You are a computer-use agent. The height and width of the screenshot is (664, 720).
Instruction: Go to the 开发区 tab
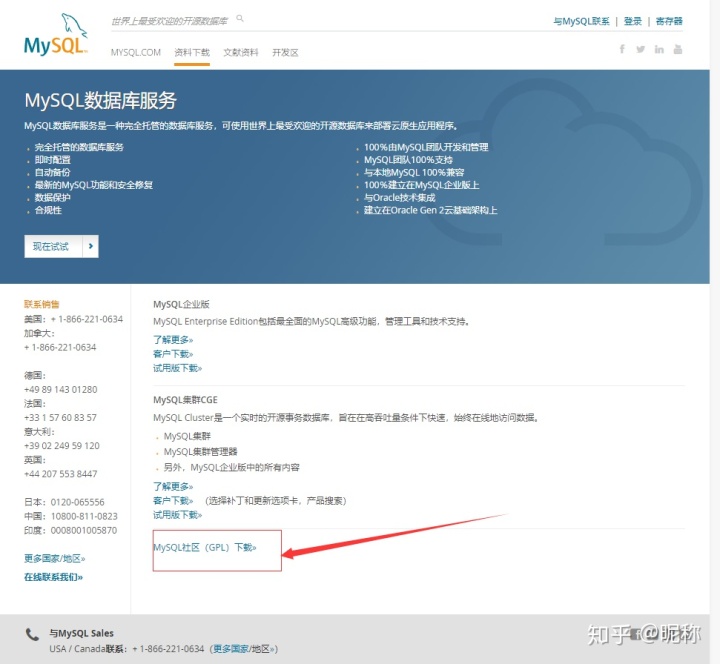point(285,52)
